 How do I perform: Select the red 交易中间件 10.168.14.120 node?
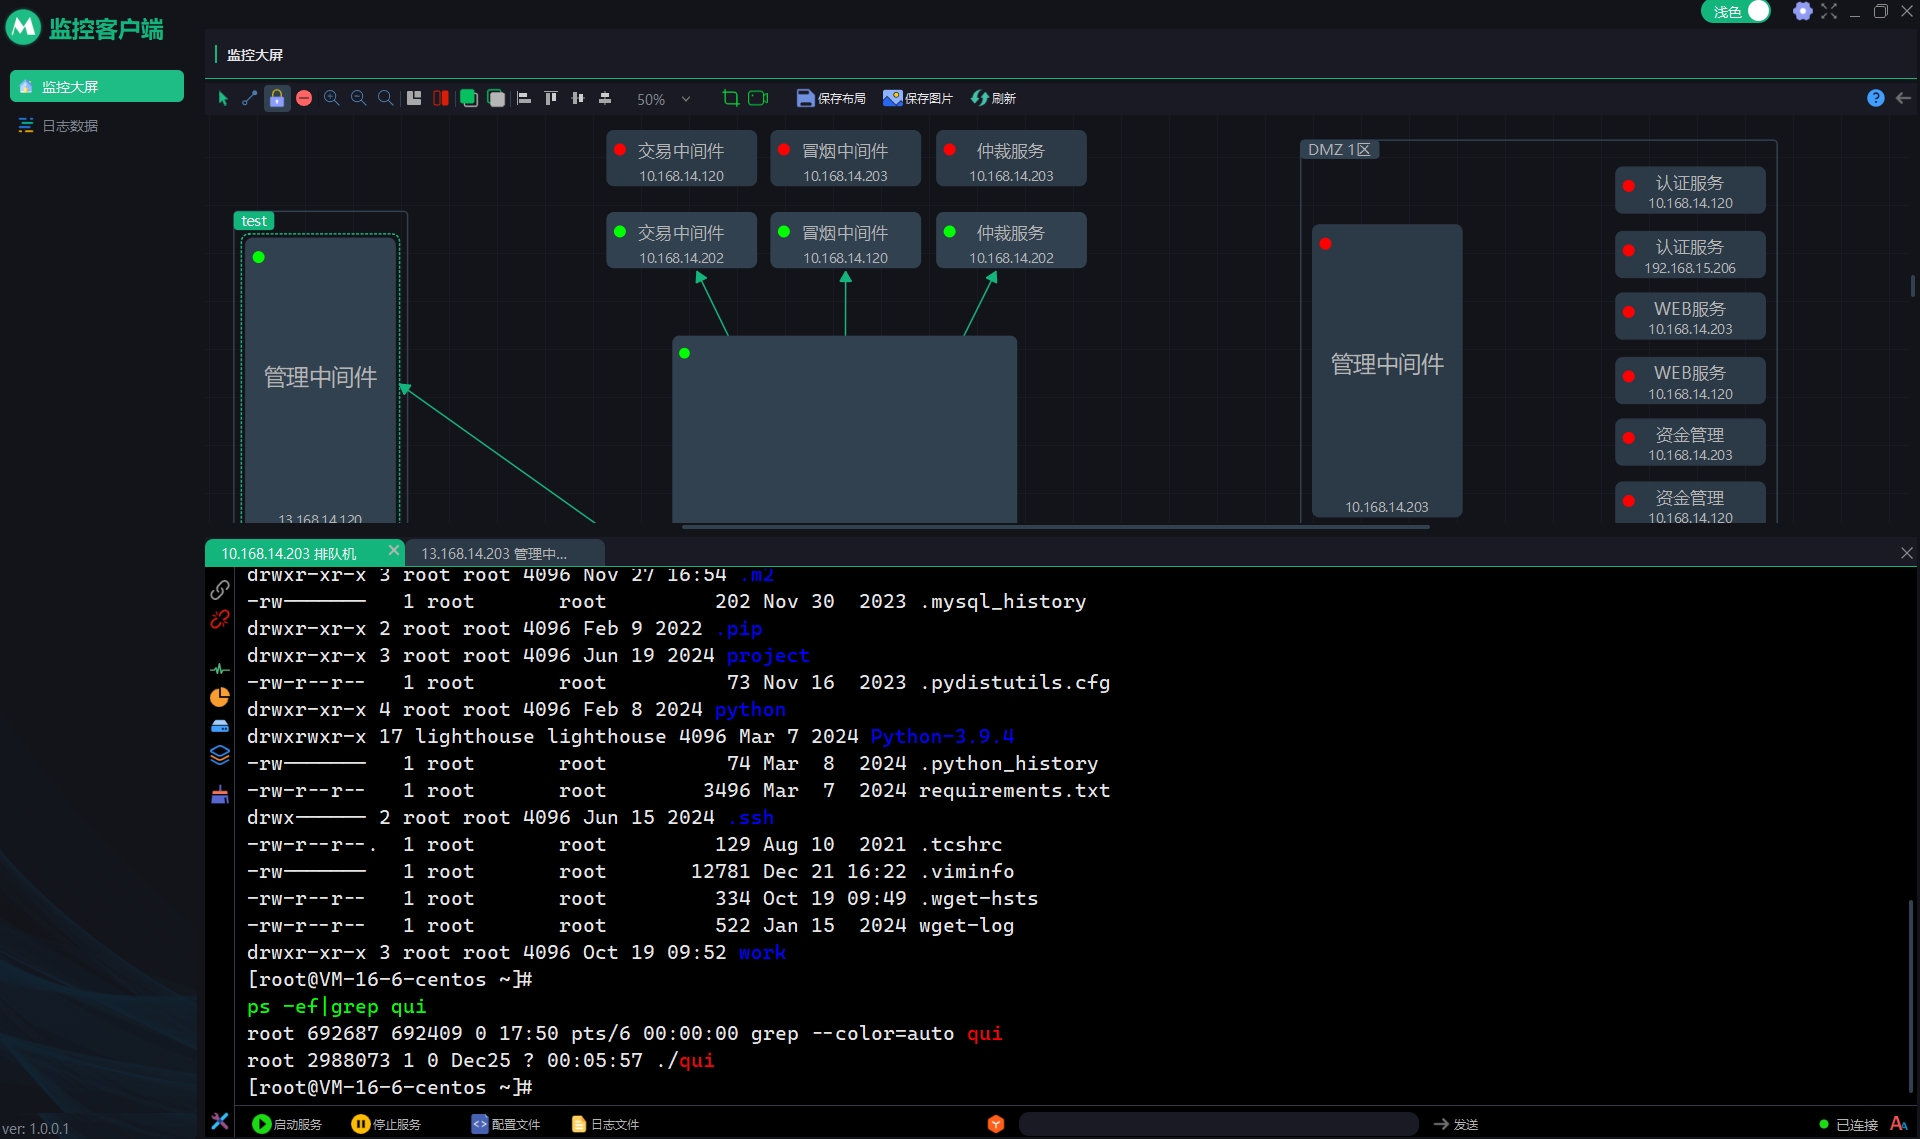pos(681,158)
